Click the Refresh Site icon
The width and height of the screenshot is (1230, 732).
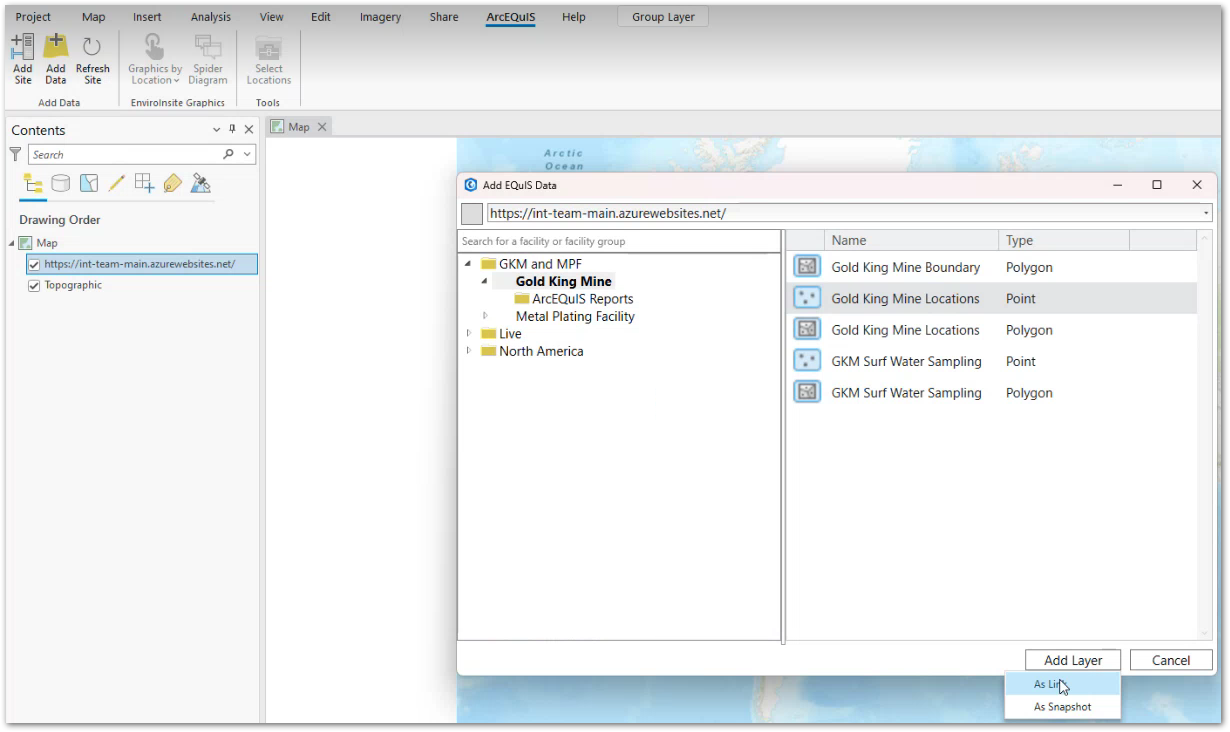[92, 59]
